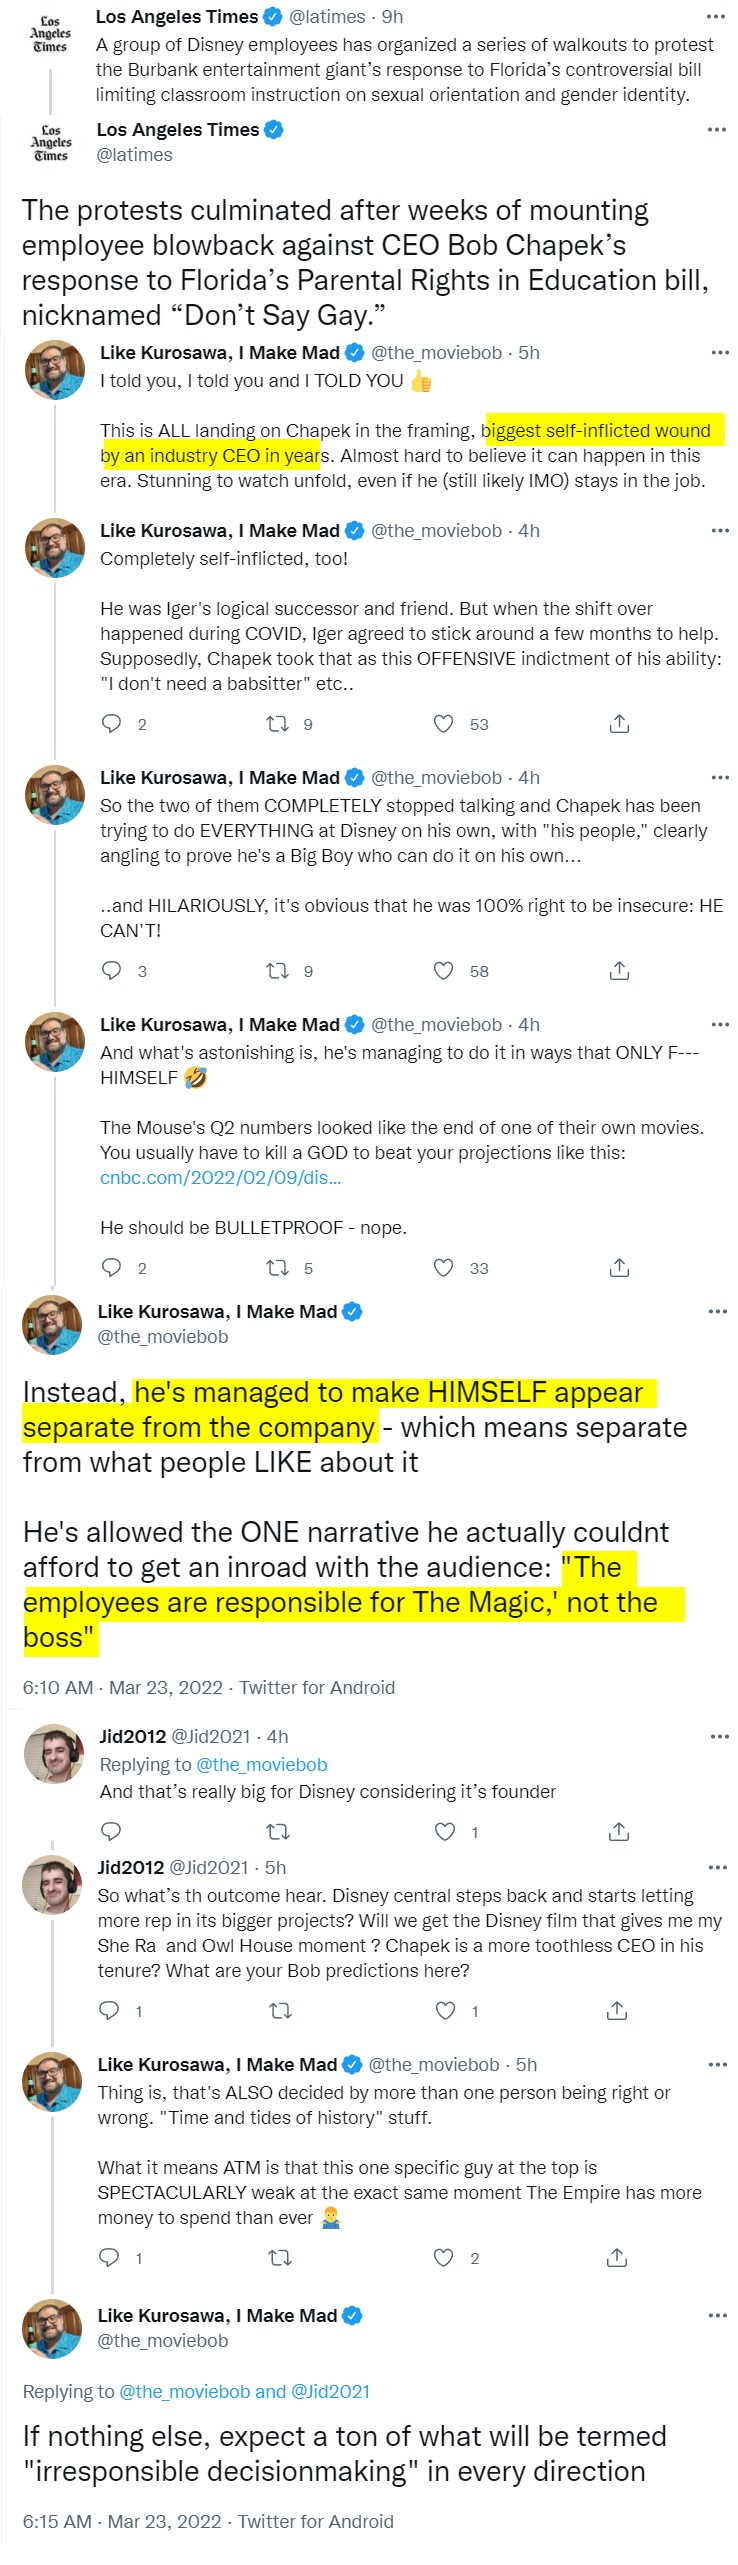The width and height of the screenshot is (738, 2565).
Task: Share the "Time and tides of history" tweet
Action: coord(617,2258)
